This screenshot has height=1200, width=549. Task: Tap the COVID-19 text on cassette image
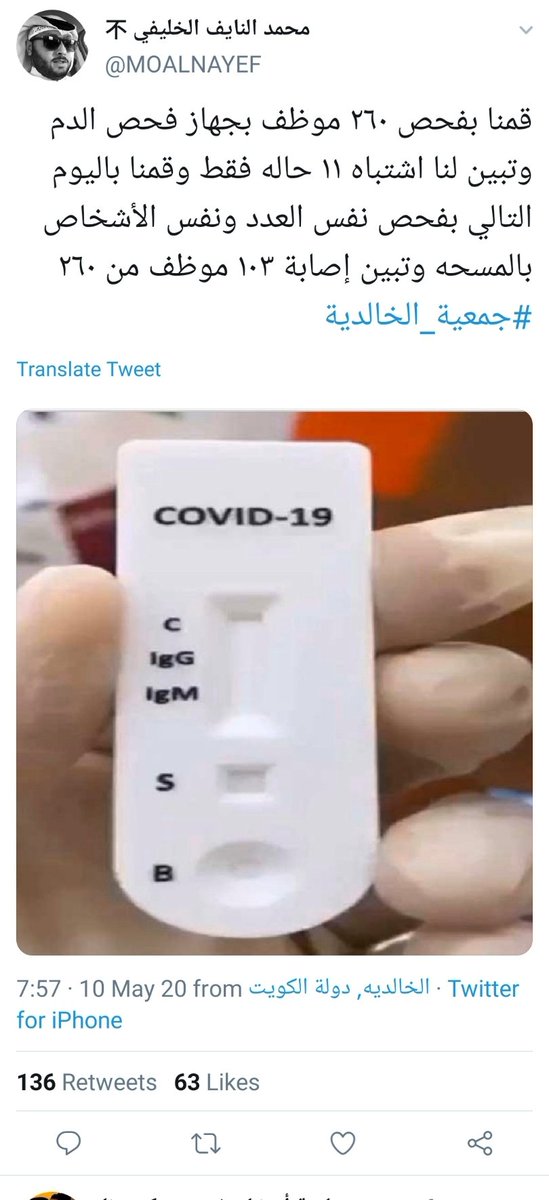coord(242,517)
